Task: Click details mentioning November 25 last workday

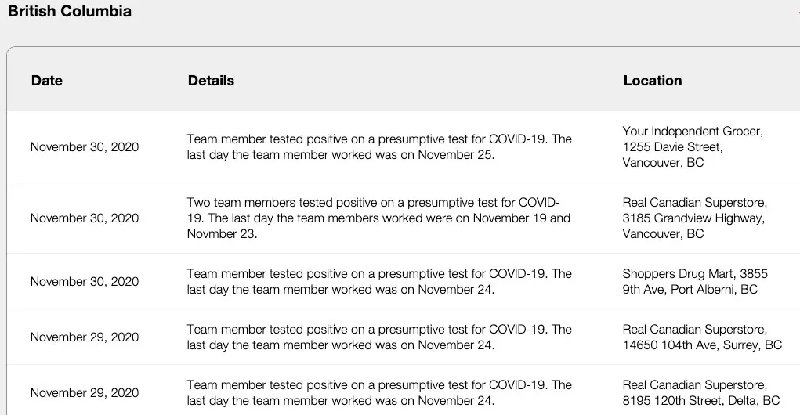Action: (x=379, y=147)
